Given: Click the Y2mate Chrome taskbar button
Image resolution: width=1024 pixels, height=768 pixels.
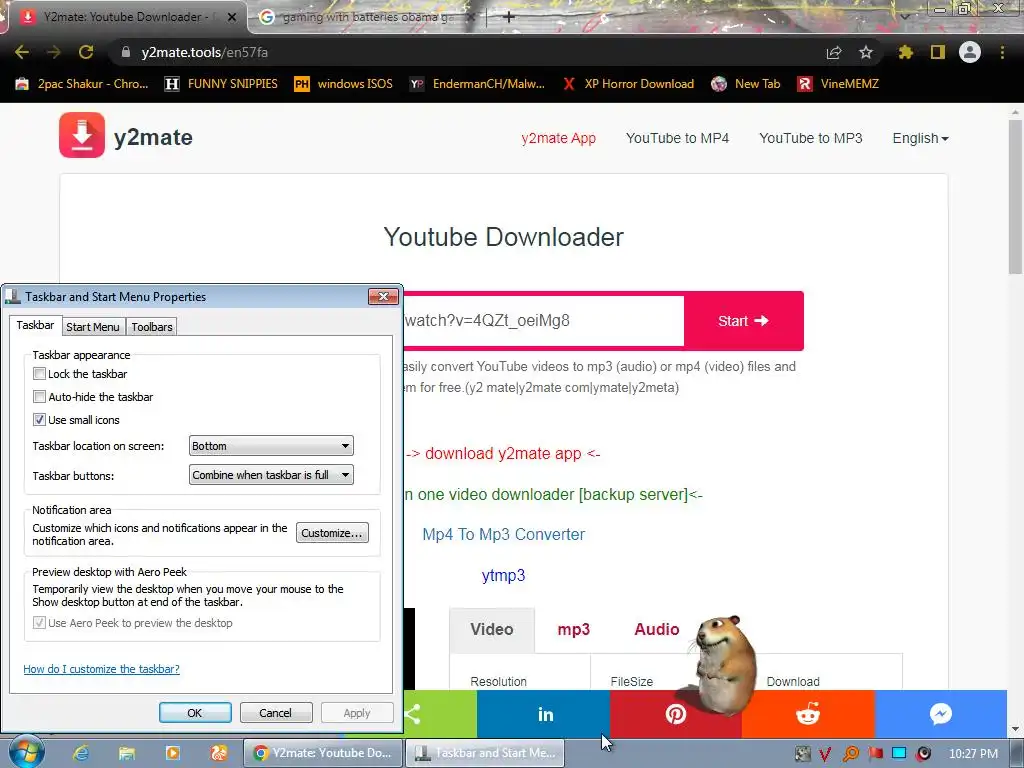Looking at the screenshot, I should tap(323, 753).
